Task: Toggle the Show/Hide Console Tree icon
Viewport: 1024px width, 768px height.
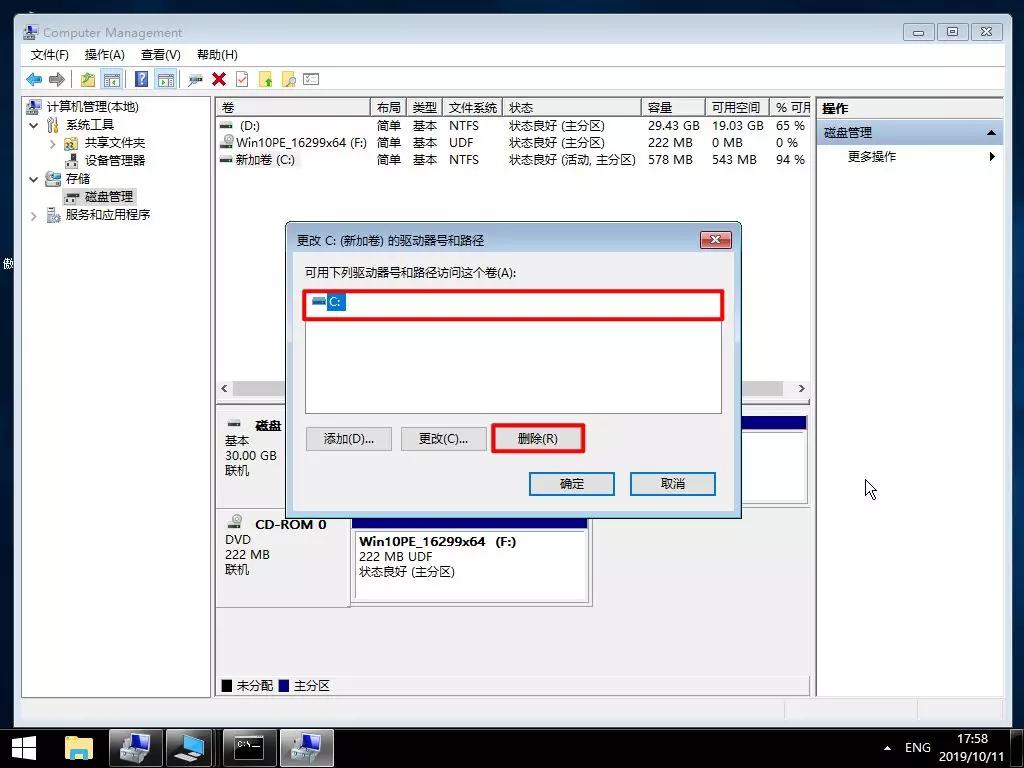Action: [112, 80]
